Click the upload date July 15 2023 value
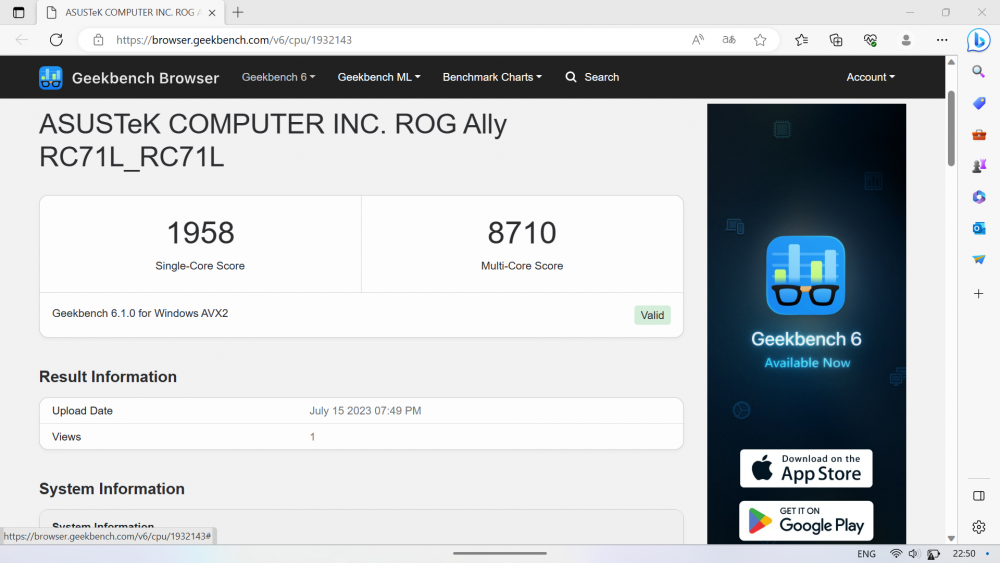 (365, 411)
